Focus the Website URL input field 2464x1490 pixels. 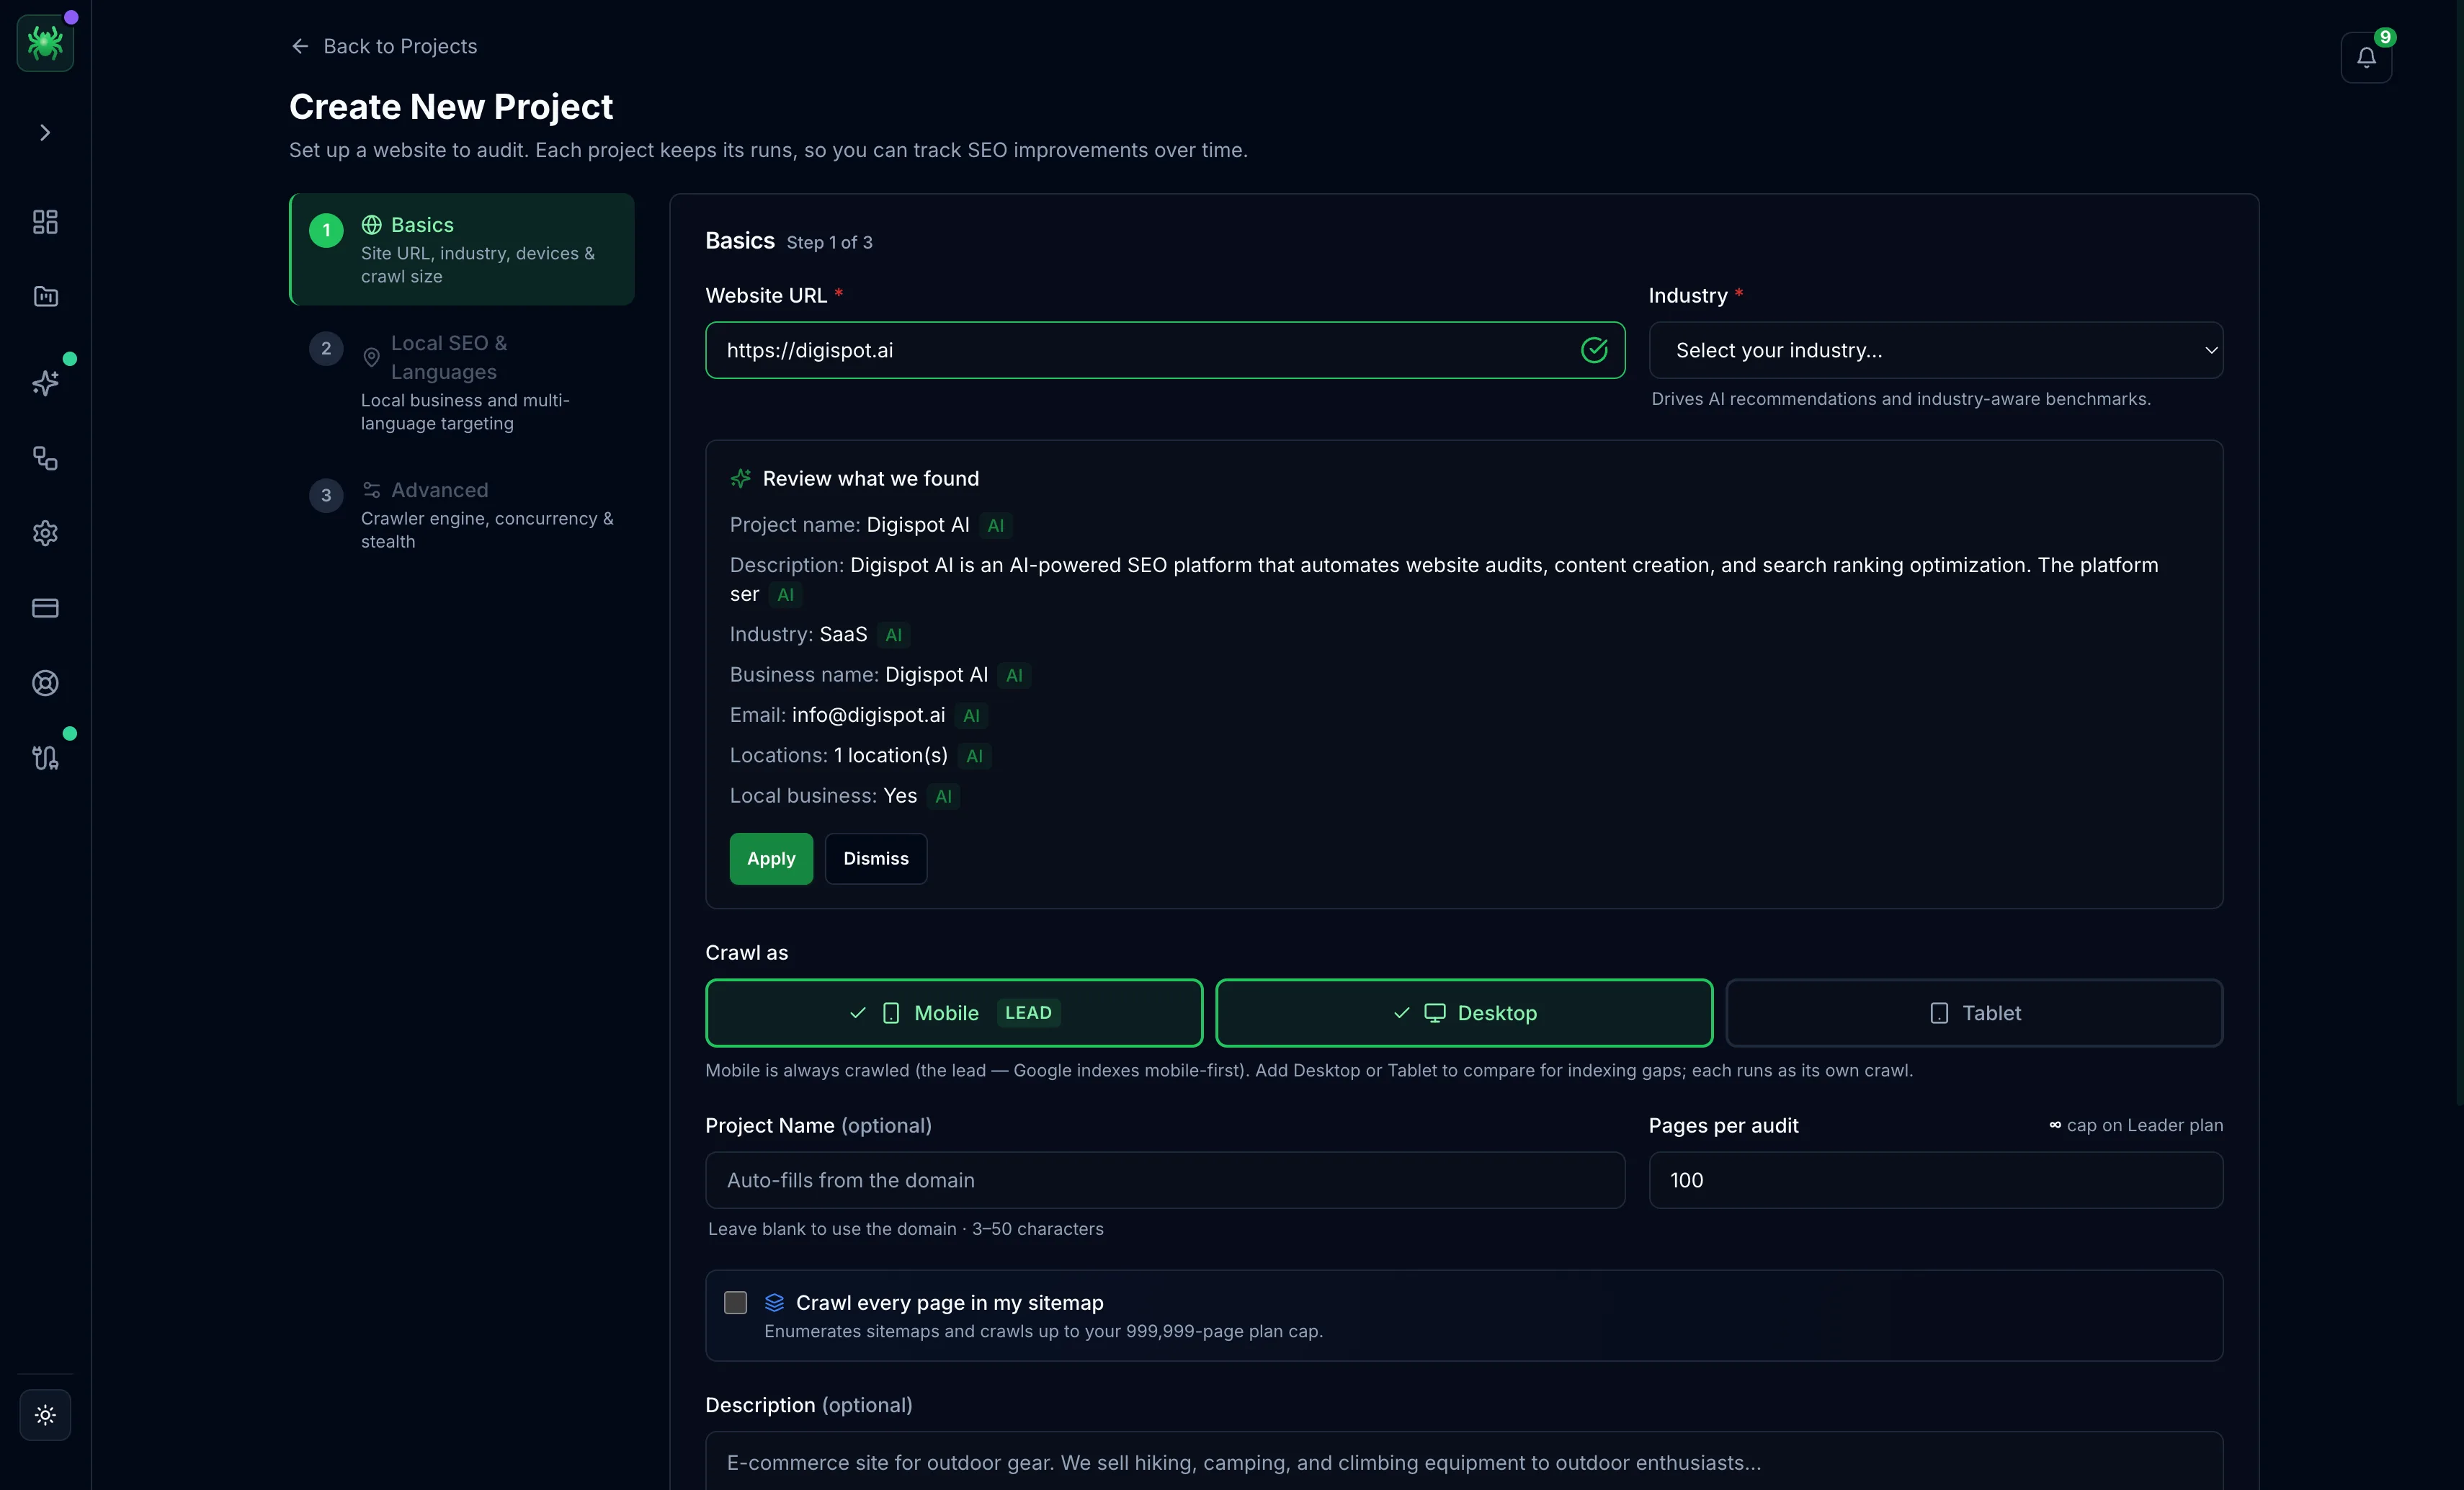(1165, 350)
